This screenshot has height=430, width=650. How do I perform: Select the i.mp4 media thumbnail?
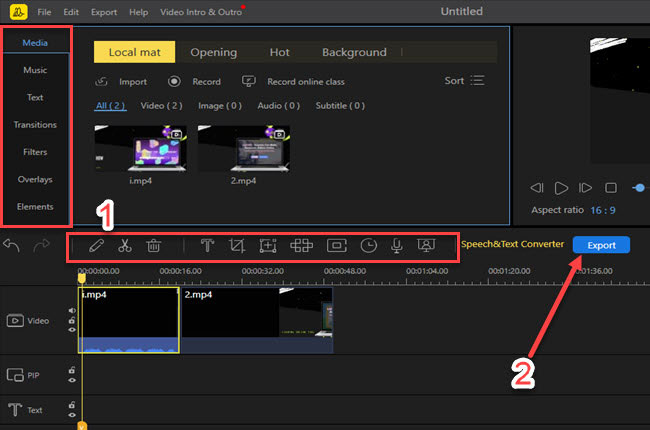click(x=140, y=148)
